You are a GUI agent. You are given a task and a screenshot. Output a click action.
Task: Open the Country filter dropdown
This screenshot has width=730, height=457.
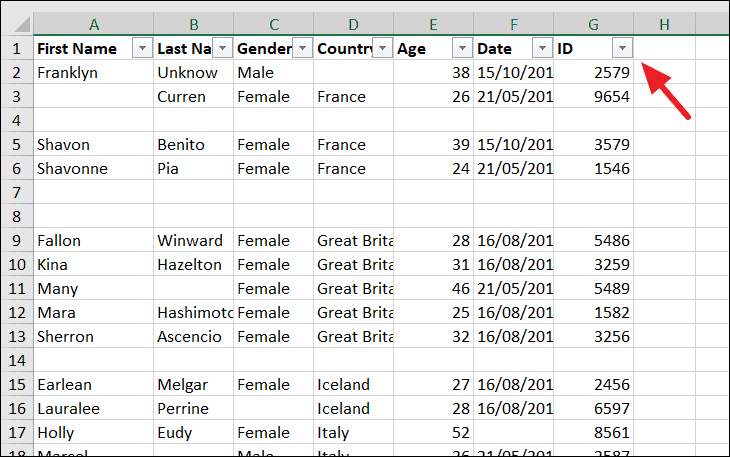tap(382, 48)
